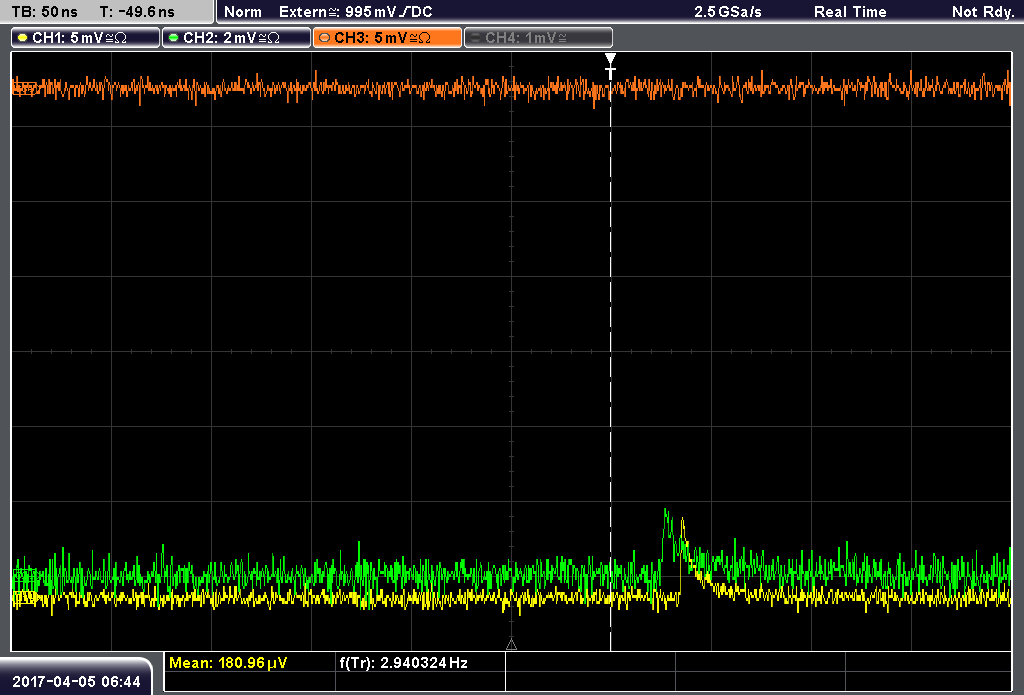
Task: Click the 2017-04-05 06:44 date stamp
Action: tap(76, 682)
